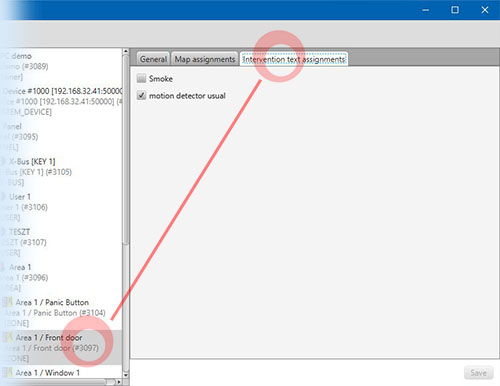Click the Save button
The image size is (500, 386).
tap(478, 373)
